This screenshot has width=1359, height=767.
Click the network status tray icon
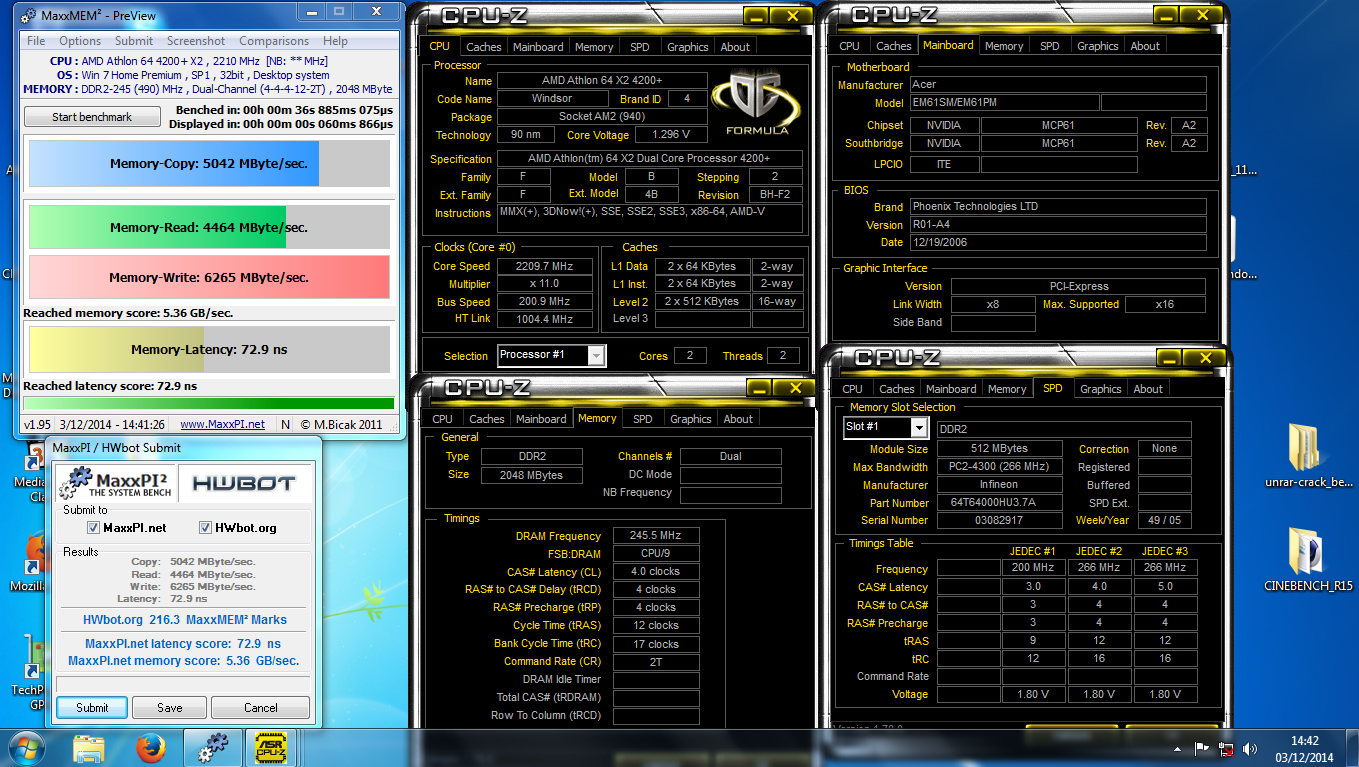1226,749
